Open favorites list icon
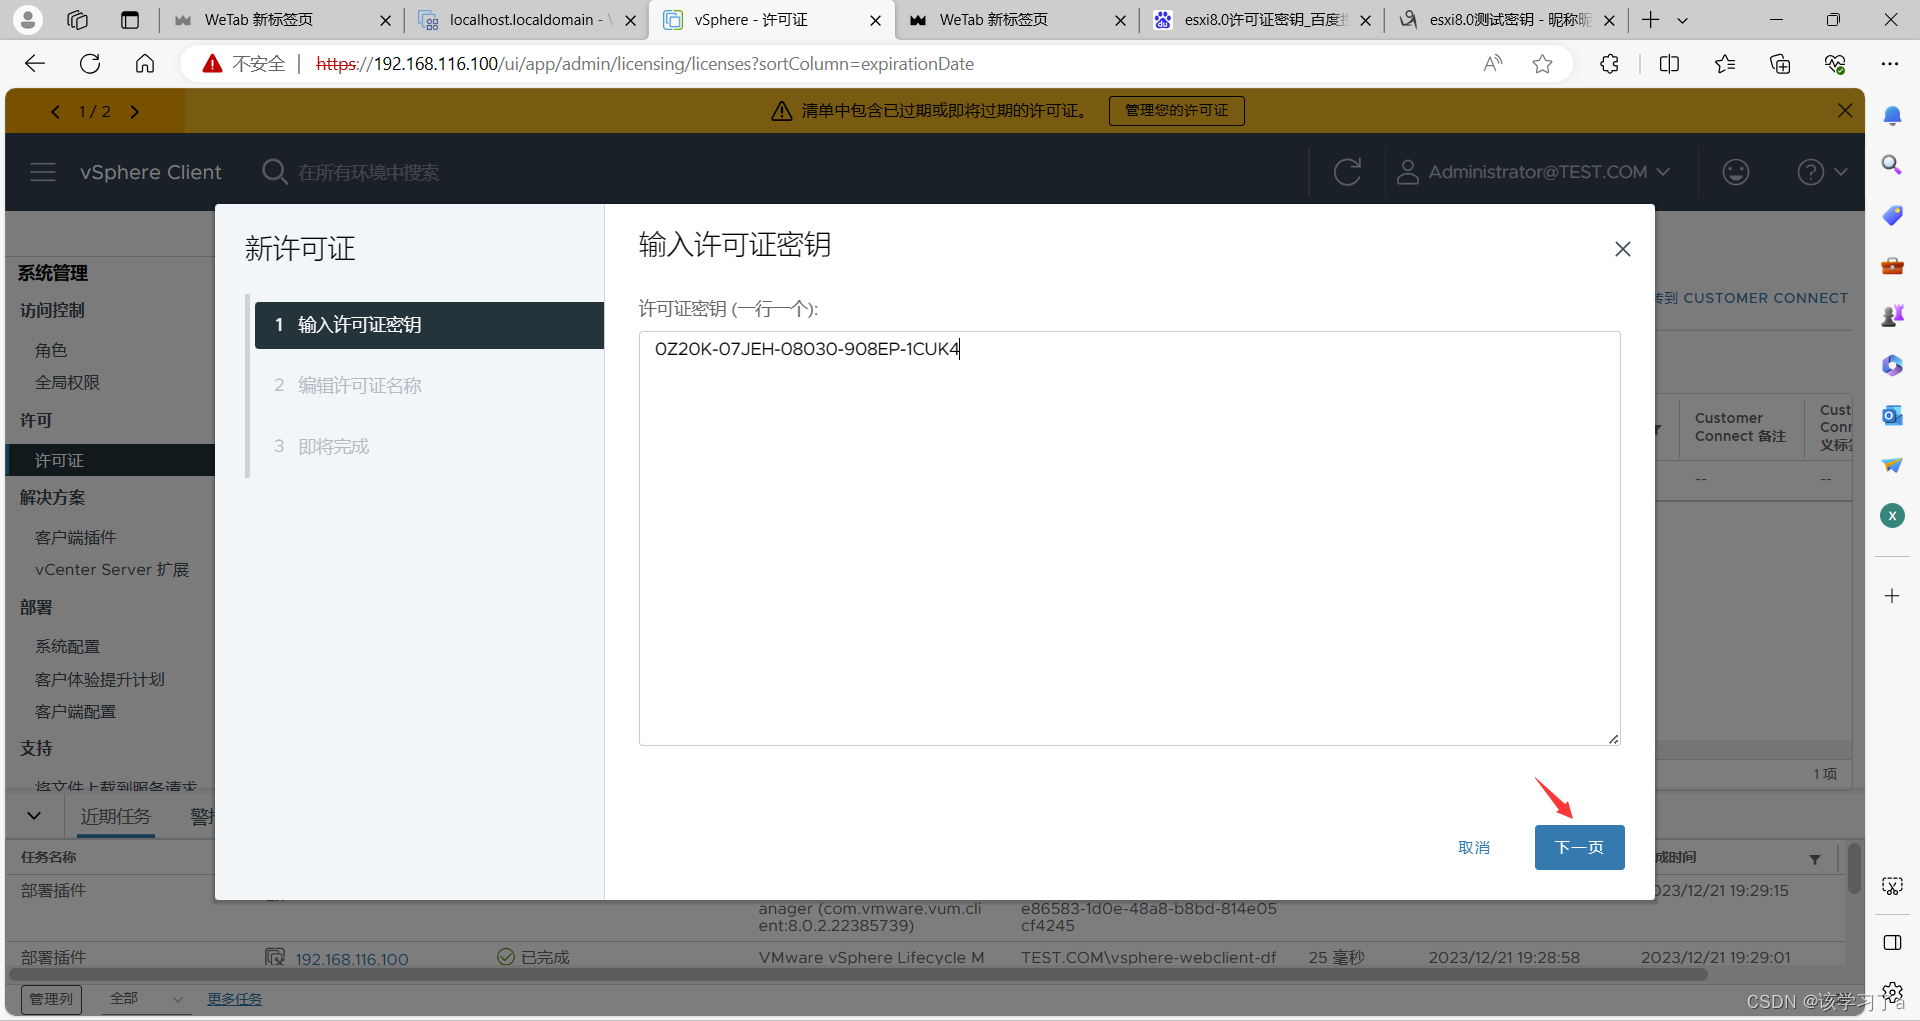1920x1021 pixels. coord(1725,64)
